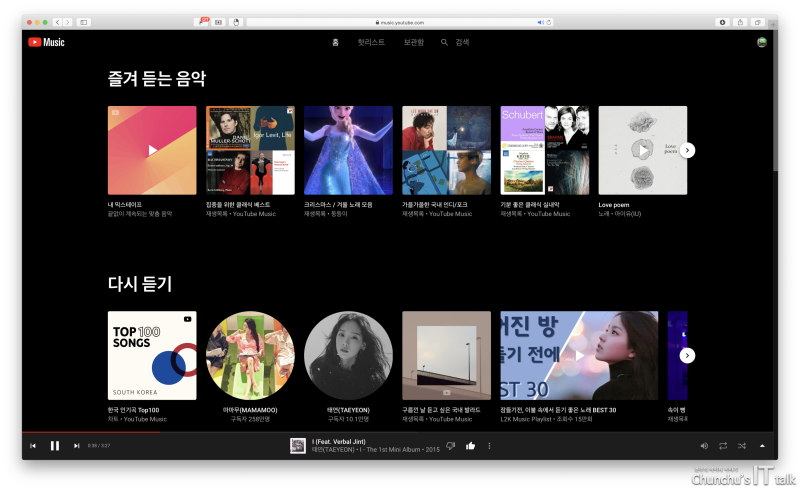Click the Love poem title text
The image size is (800, 489).
click(614, 205)
